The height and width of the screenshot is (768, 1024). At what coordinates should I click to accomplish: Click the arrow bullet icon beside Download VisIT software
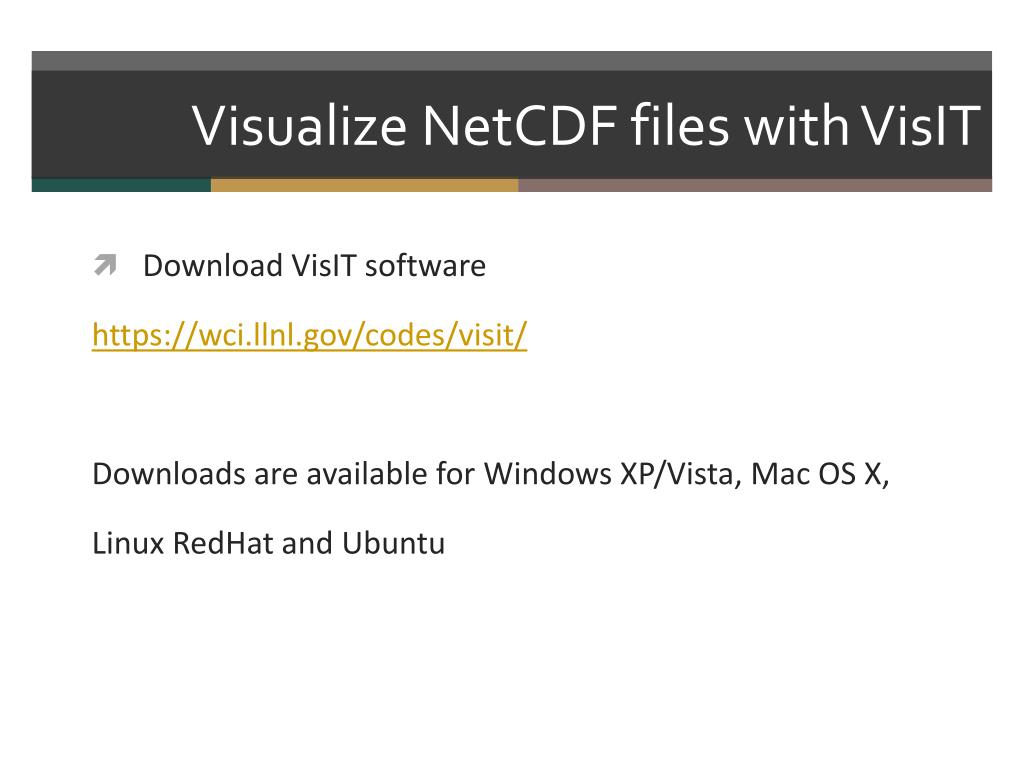(105, 264)
